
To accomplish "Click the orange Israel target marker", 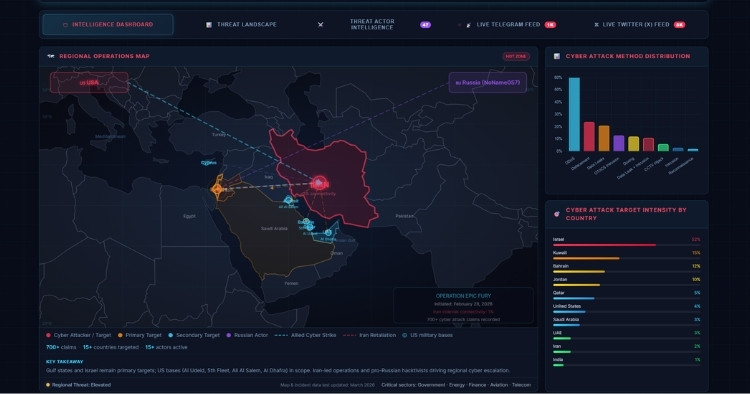I will tap(218, 189).
